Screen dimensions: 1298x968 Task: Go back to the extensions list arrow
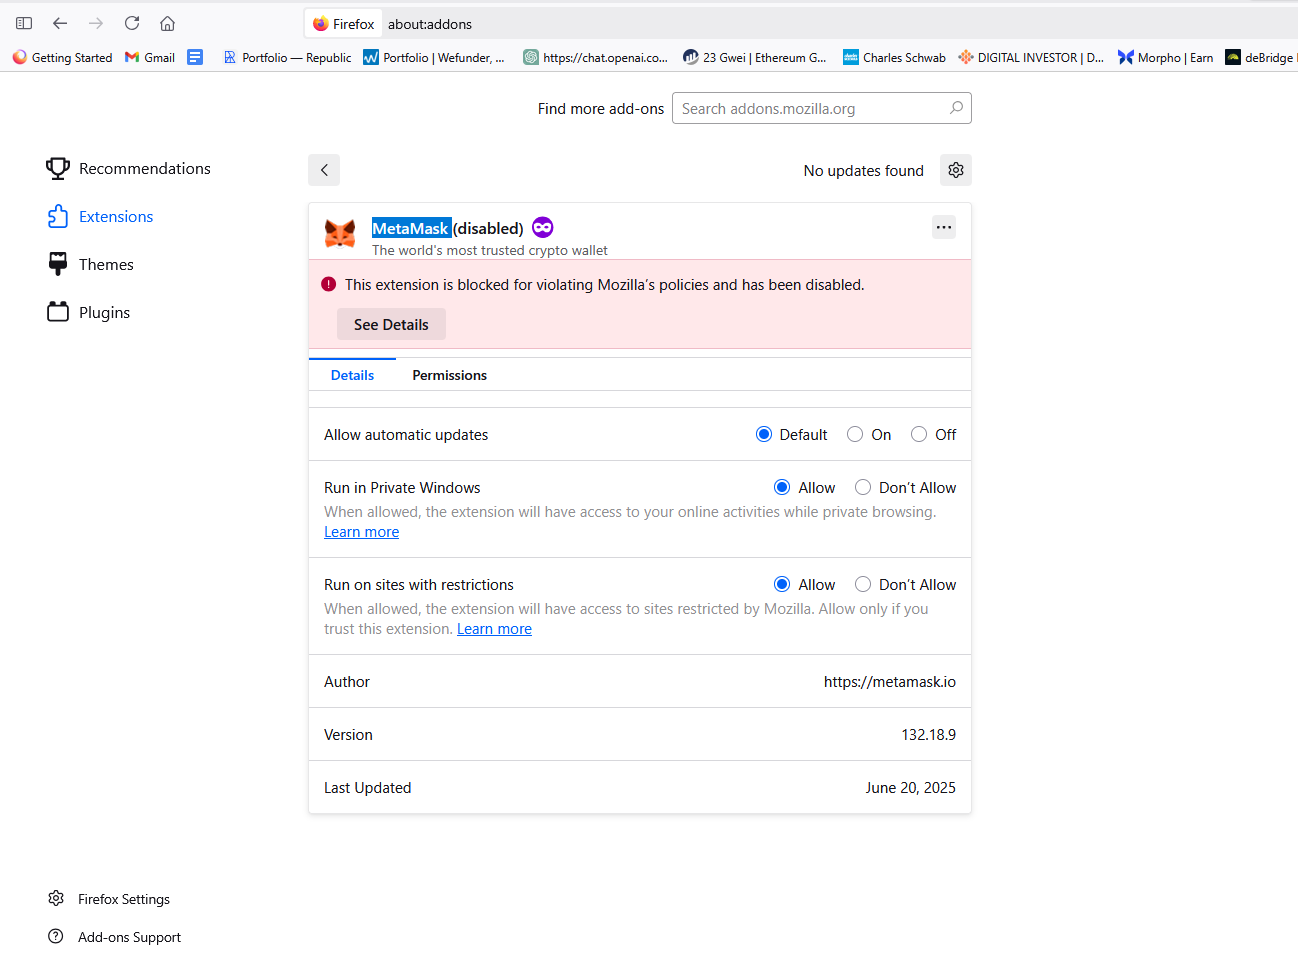pyautogui.click(x=324, y=170)
